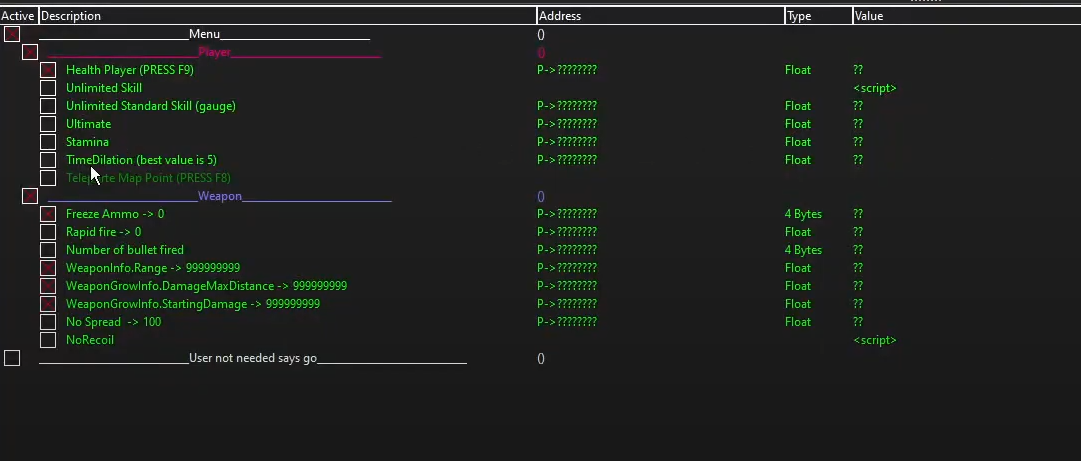Expand the 'User not needed says go' group
Screen dimensions: 1081x461
coord(12,358)
